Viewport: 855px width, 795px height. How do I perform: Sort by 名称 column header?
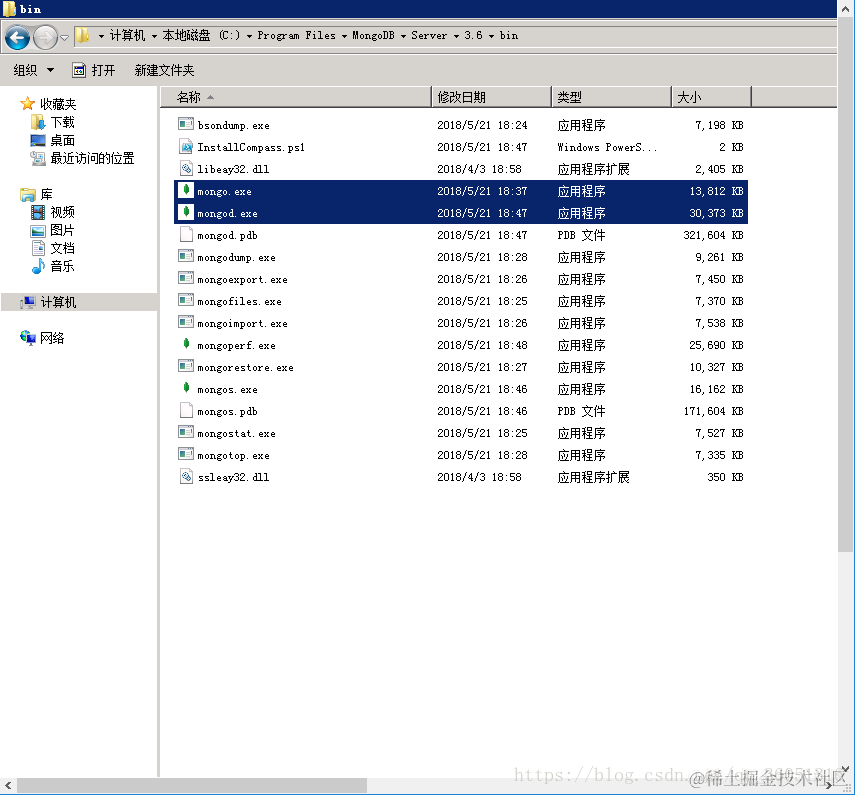(296, 97)
